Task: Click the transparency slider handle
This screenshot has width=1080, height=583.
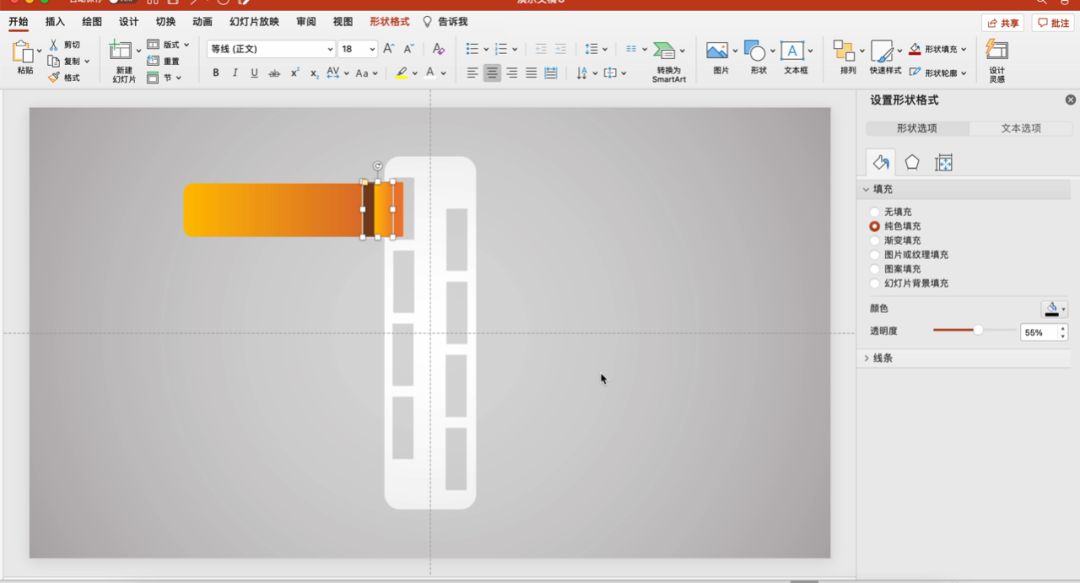Action: (978, 330)
